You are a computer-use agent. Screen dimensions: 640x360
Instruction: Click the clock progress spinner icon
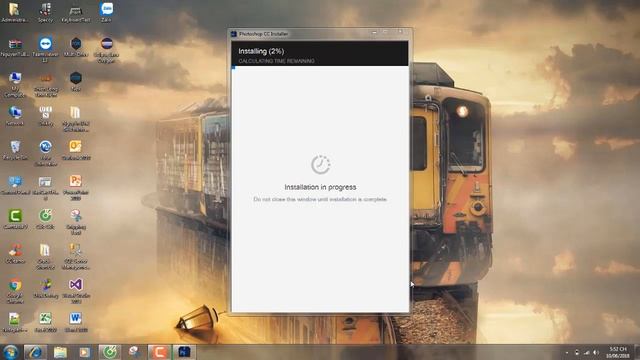320,164
